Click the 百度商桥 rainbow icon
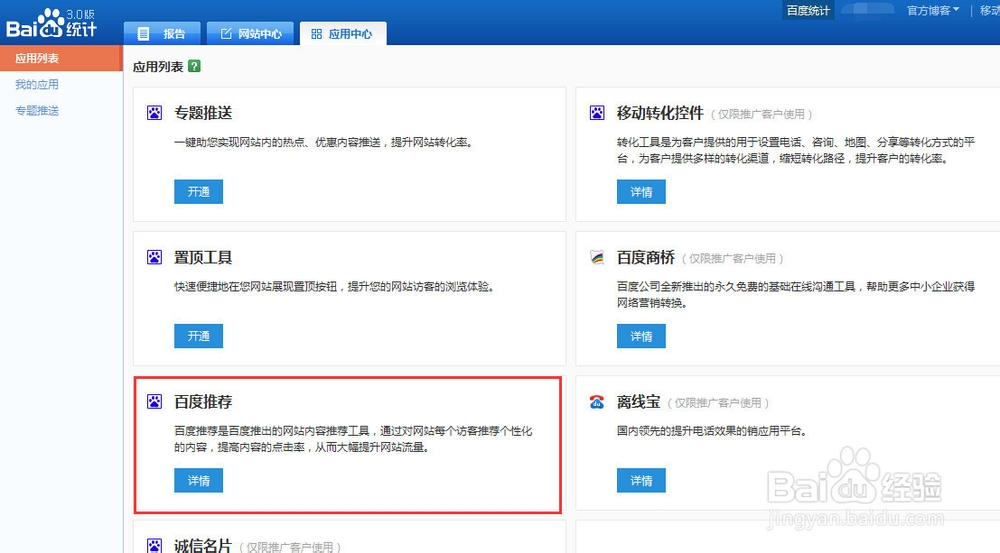Viewport: 1000px width, 553px height. 597,257
